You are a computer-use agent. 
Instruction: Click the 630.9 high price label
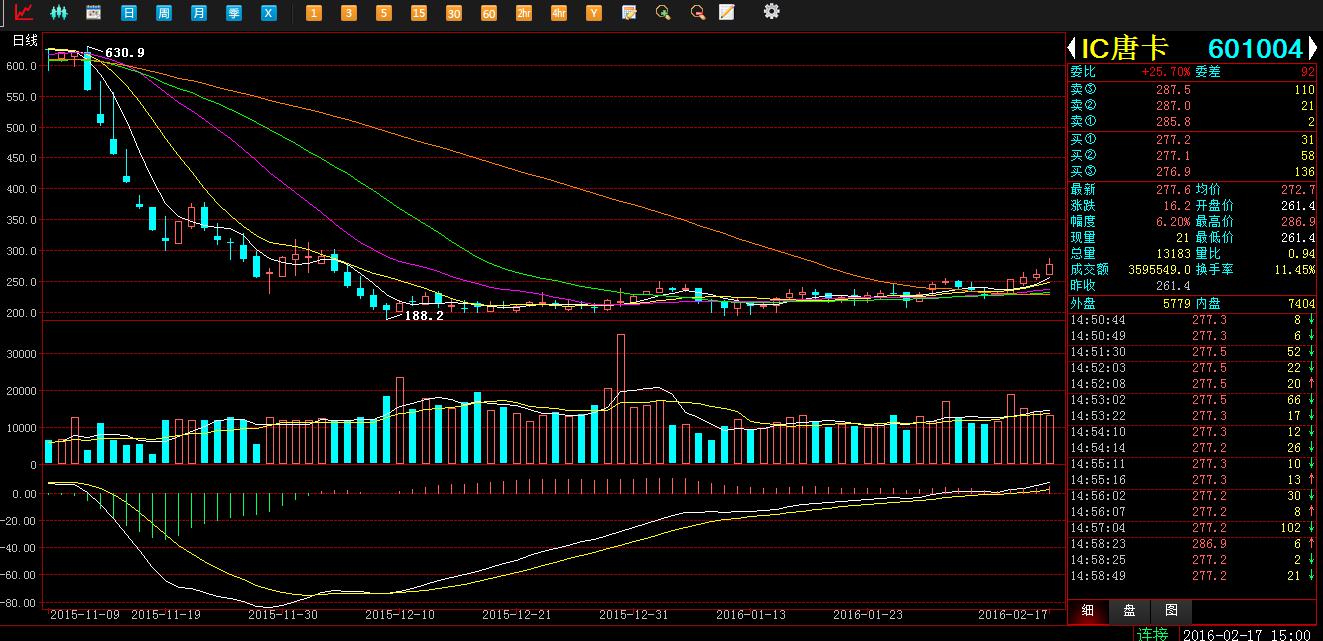[125, 52]
